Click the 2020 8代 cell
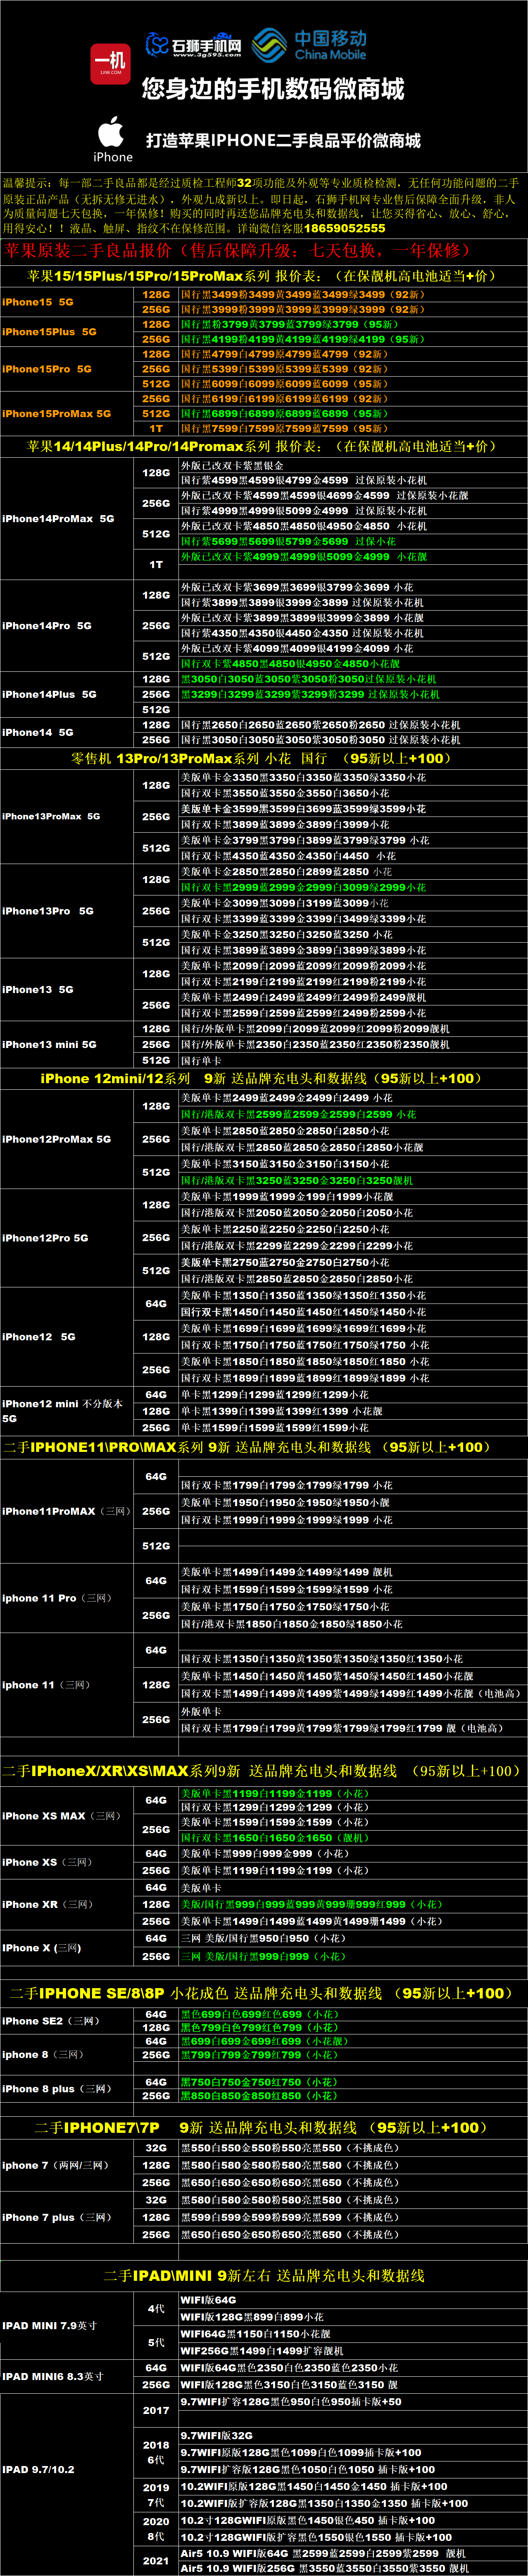This screenshot has width=528, height=2576. (x=156, y=2528)
